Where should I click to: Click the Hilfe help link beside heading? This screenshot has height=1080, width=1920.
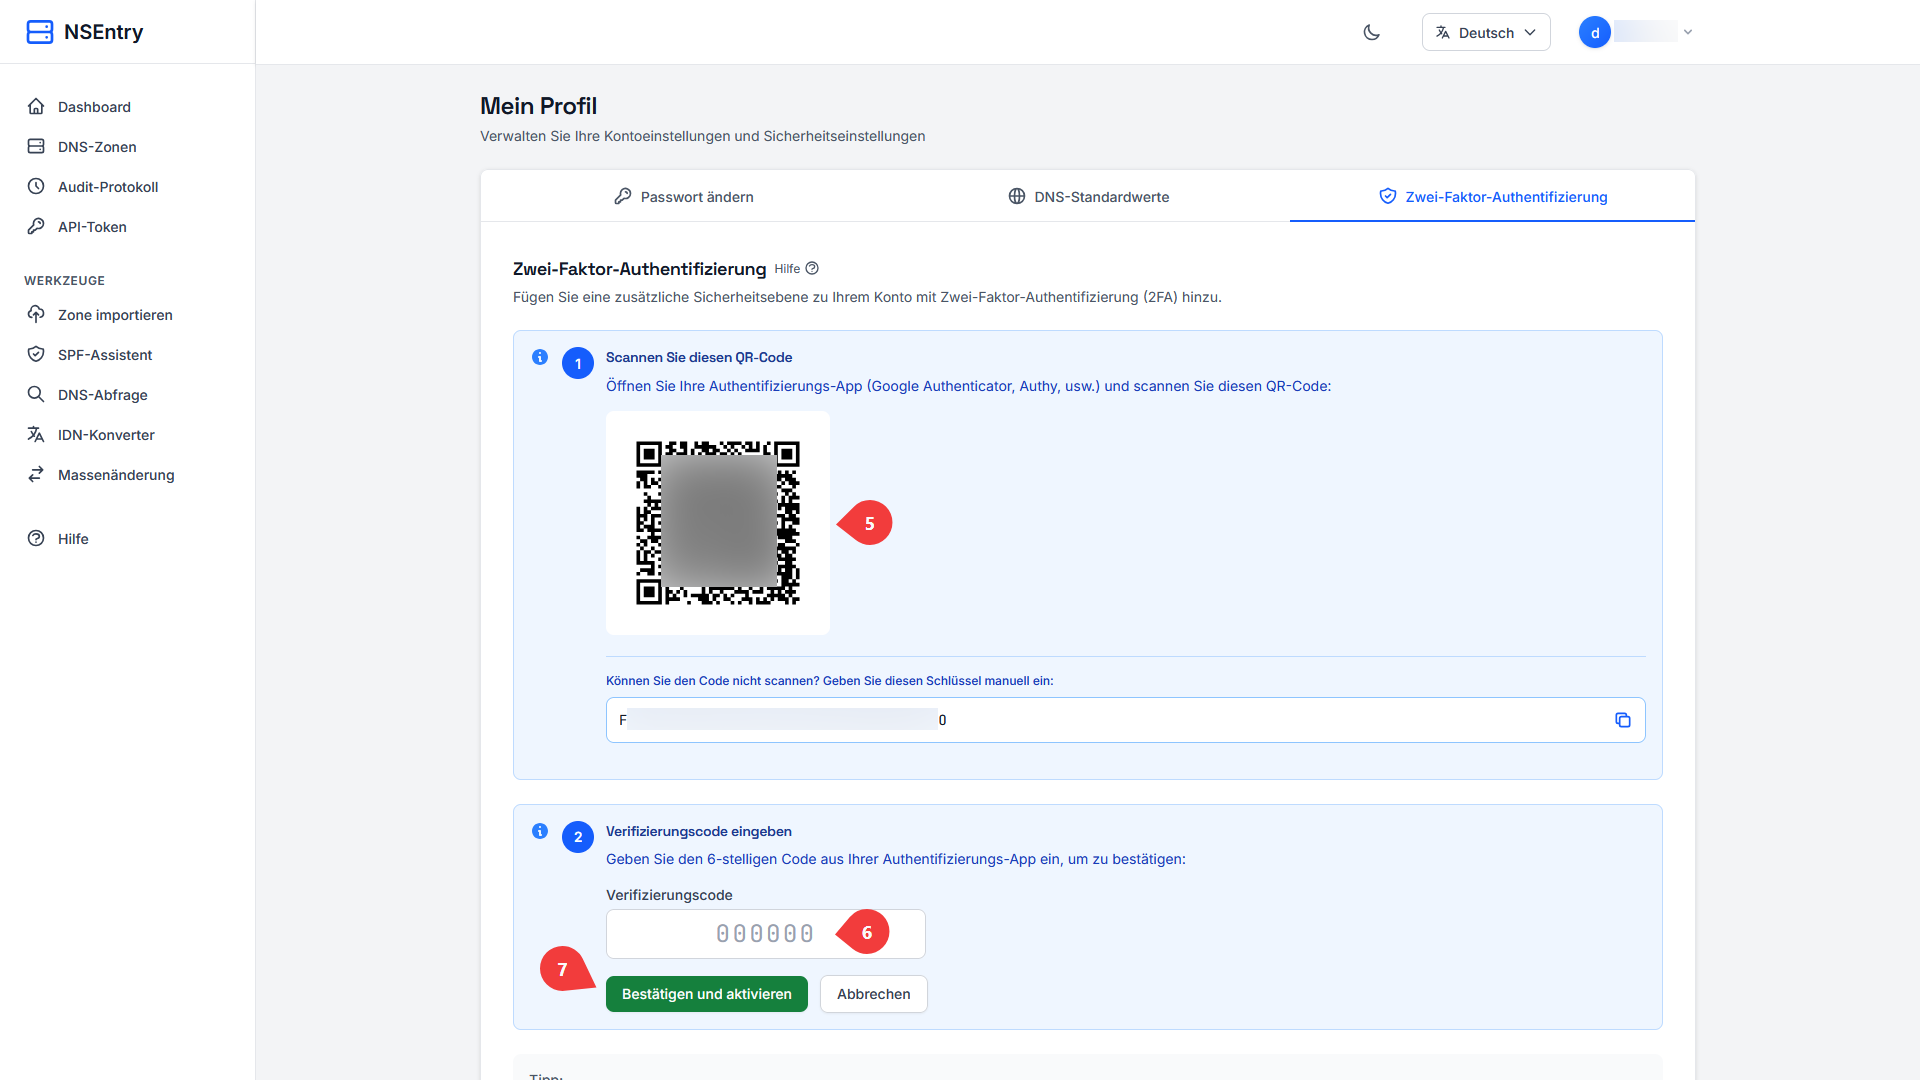[796, 269]
